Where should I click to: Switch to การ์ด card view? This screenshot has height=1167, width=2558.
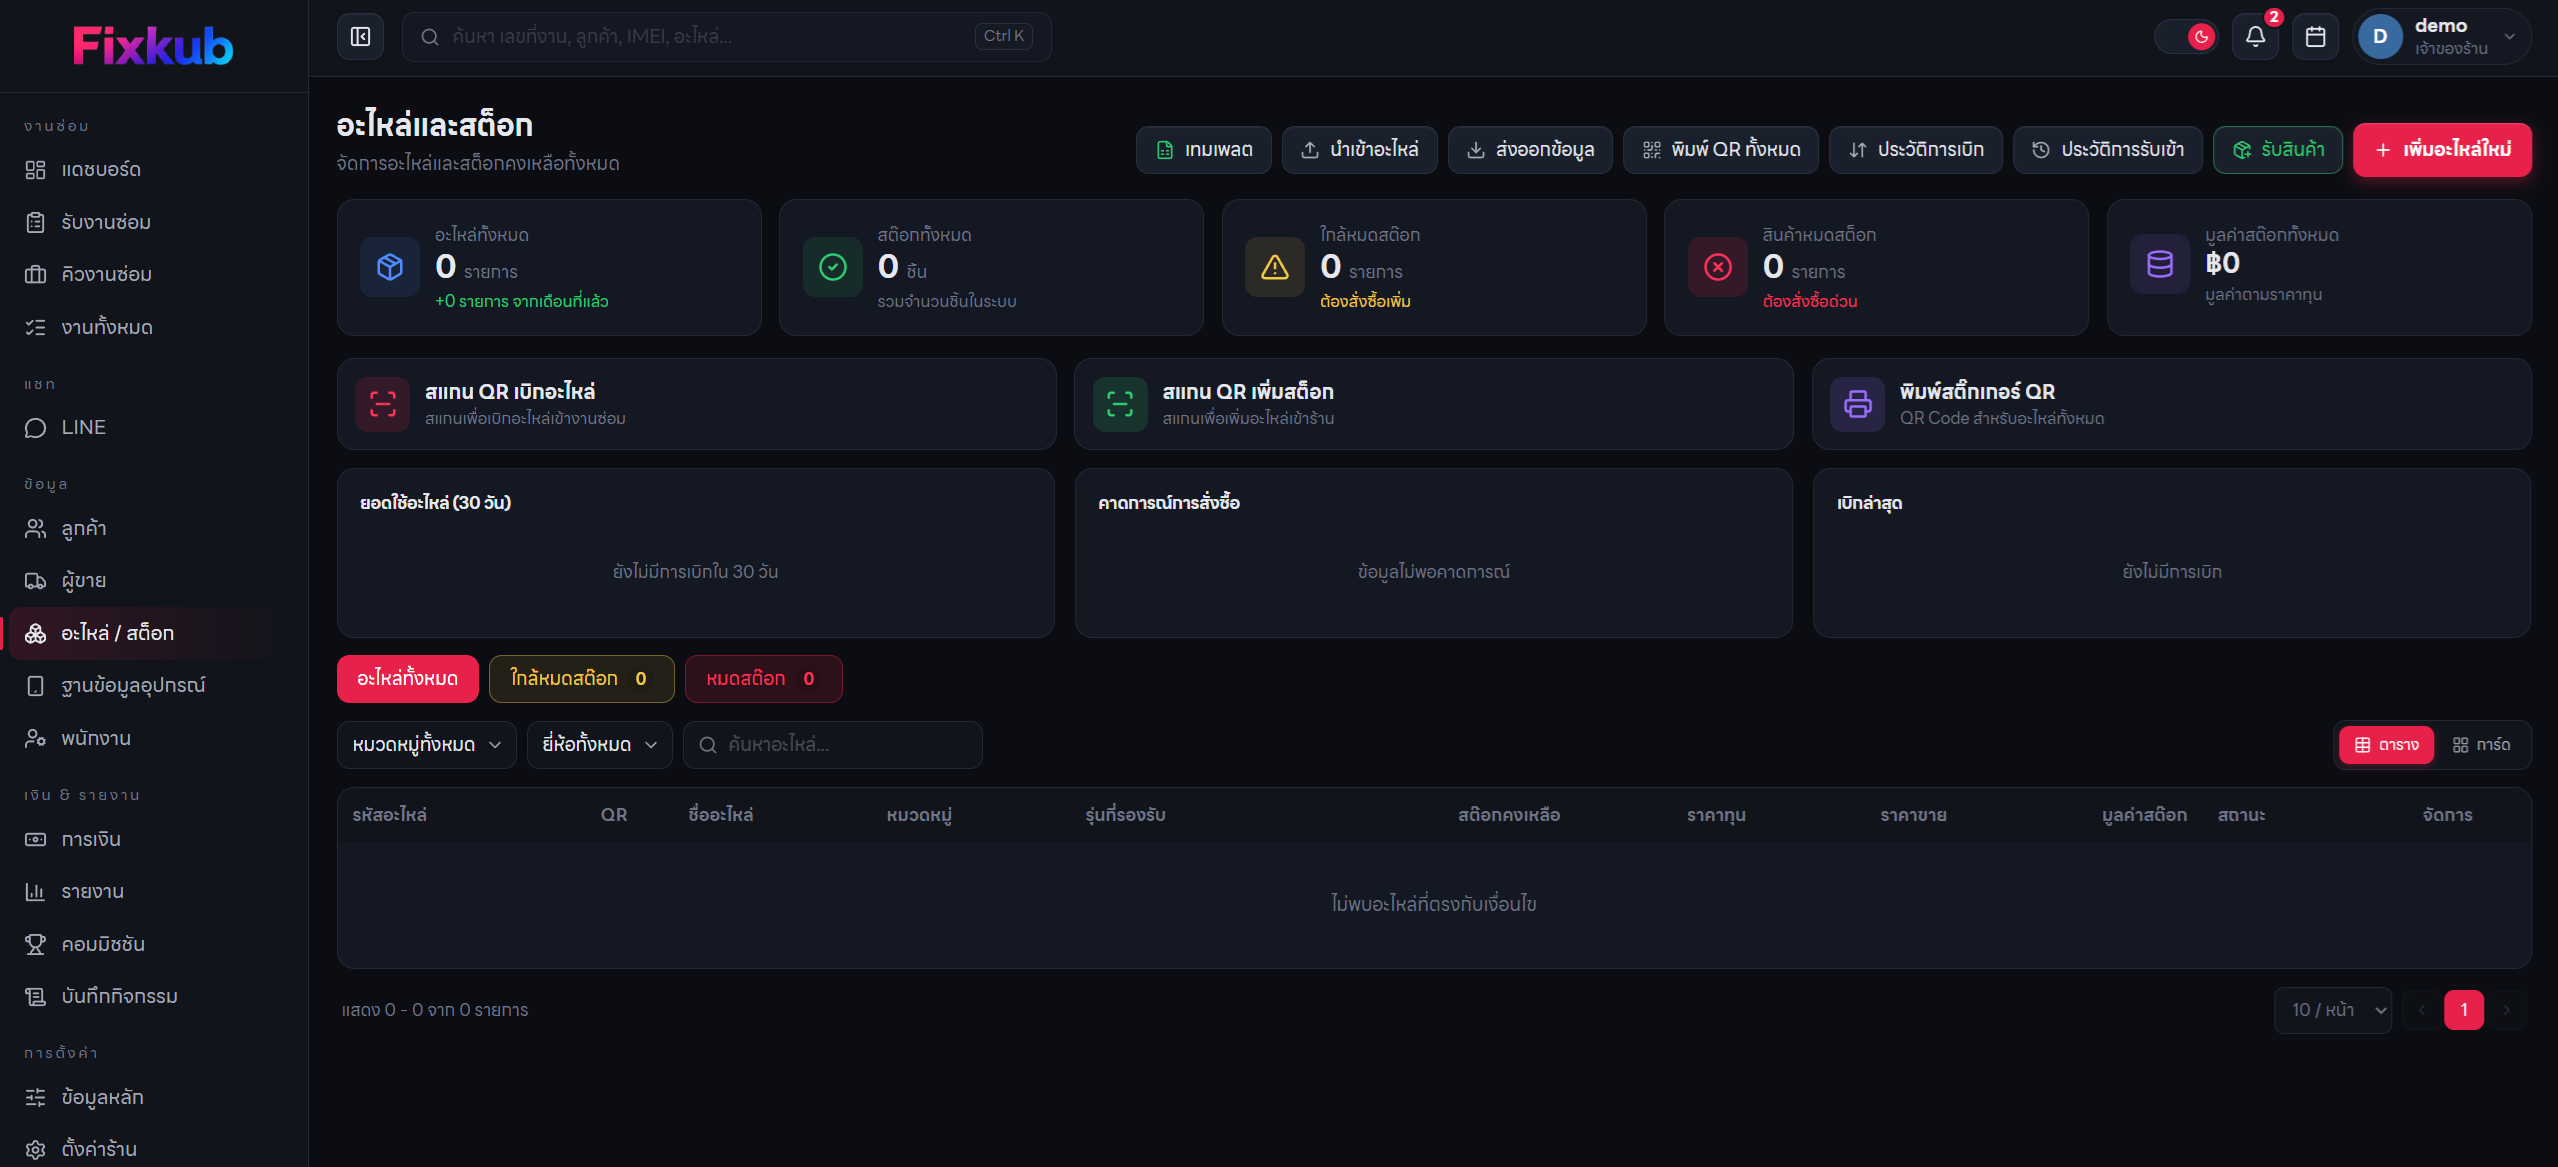click(2481, 745)
